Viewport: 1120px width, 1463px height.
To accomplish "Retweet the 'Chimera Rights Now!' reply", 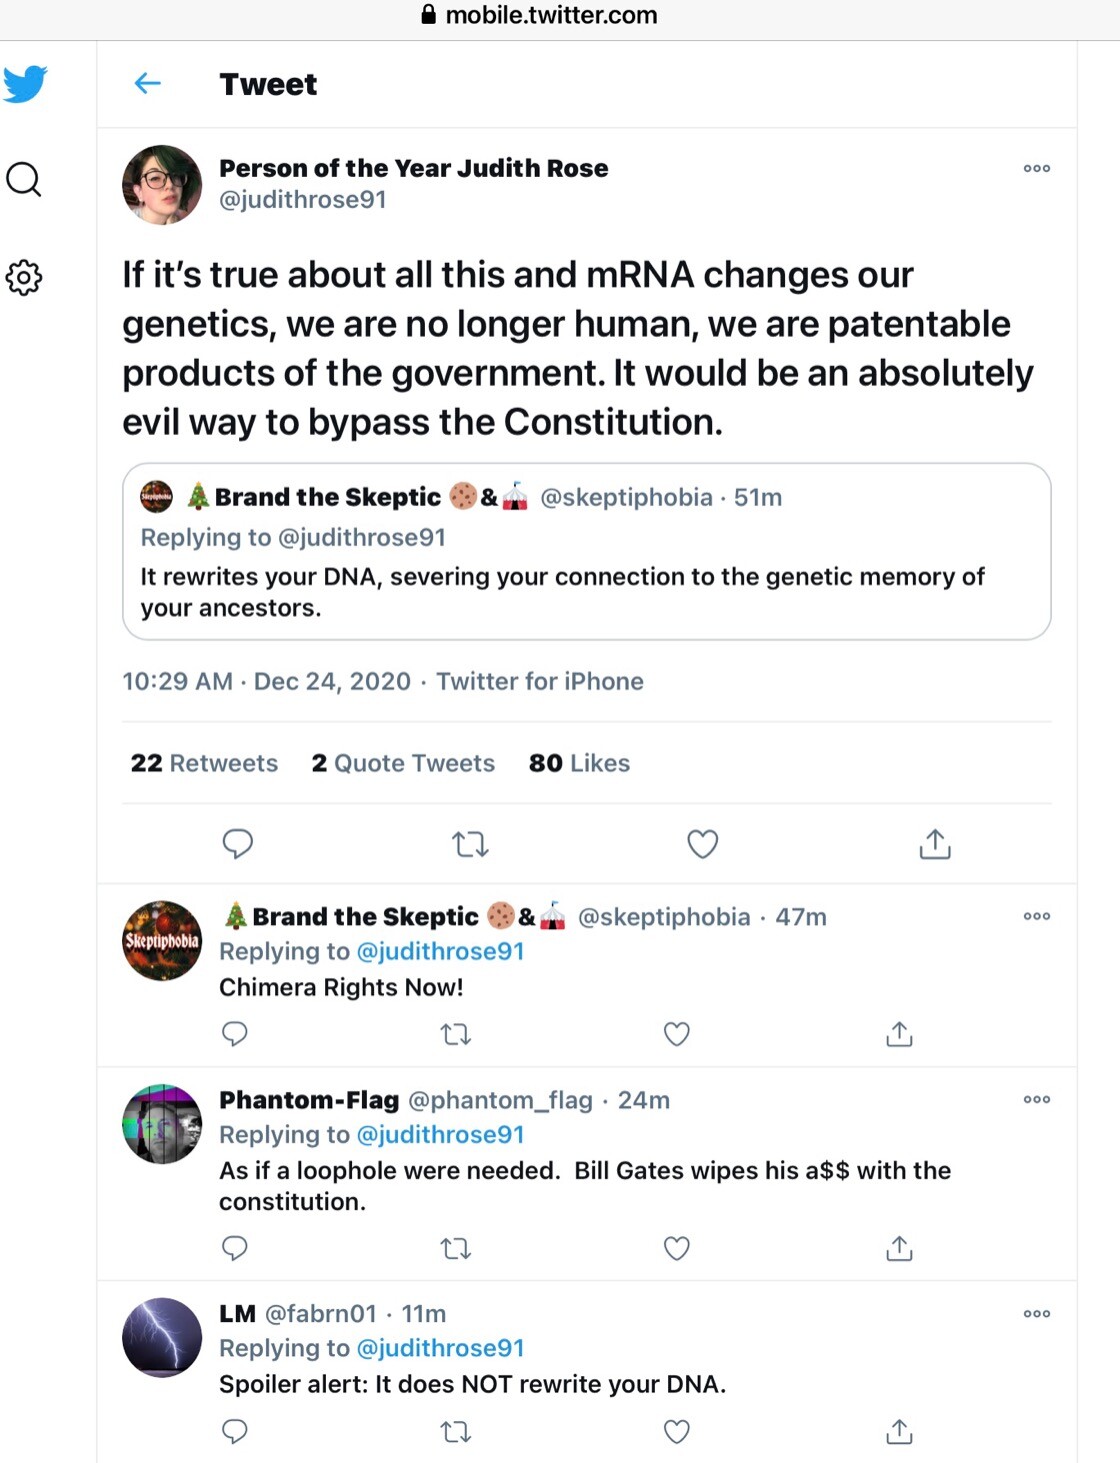I will click(x=456, y=1034).
